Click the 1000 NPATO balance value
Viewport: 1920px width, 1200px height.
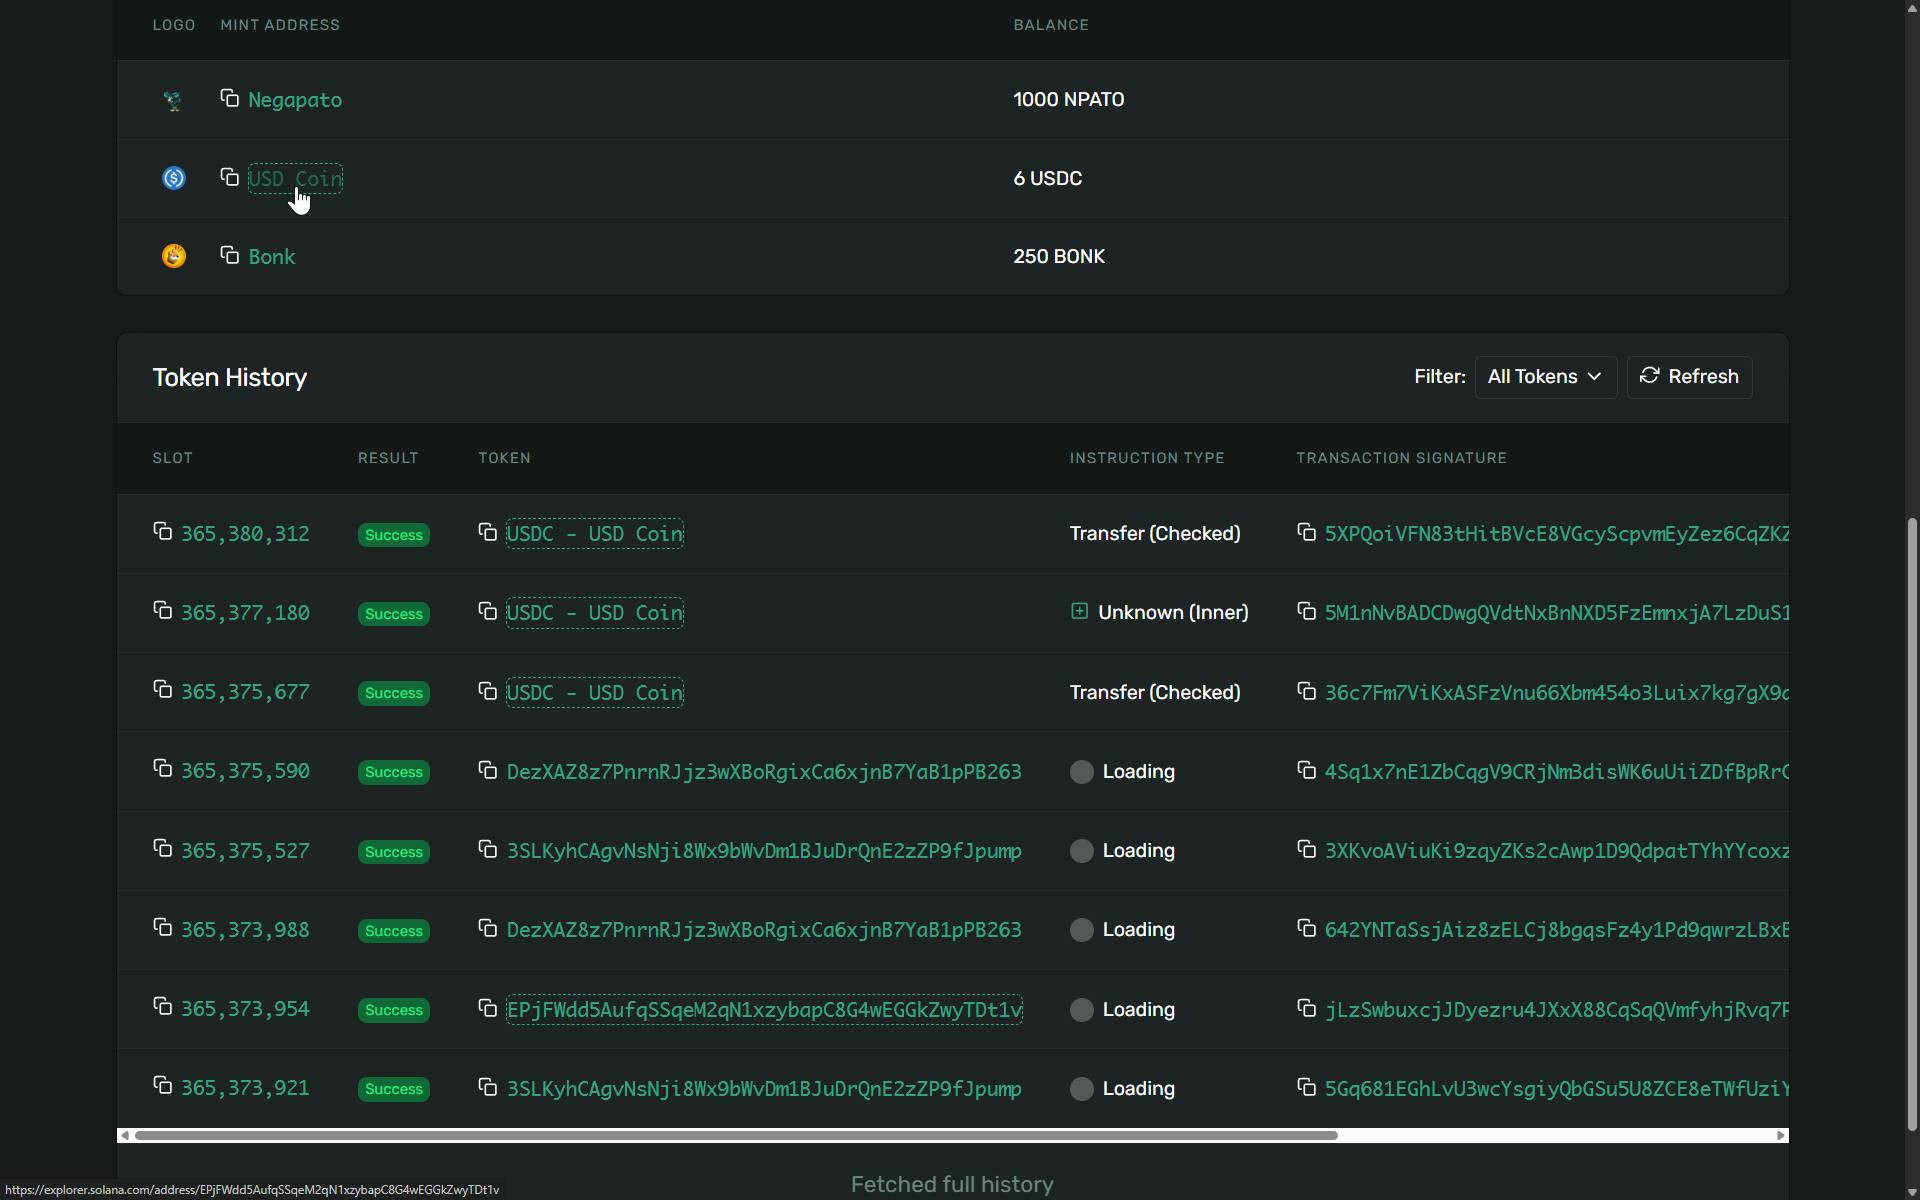1069,100
